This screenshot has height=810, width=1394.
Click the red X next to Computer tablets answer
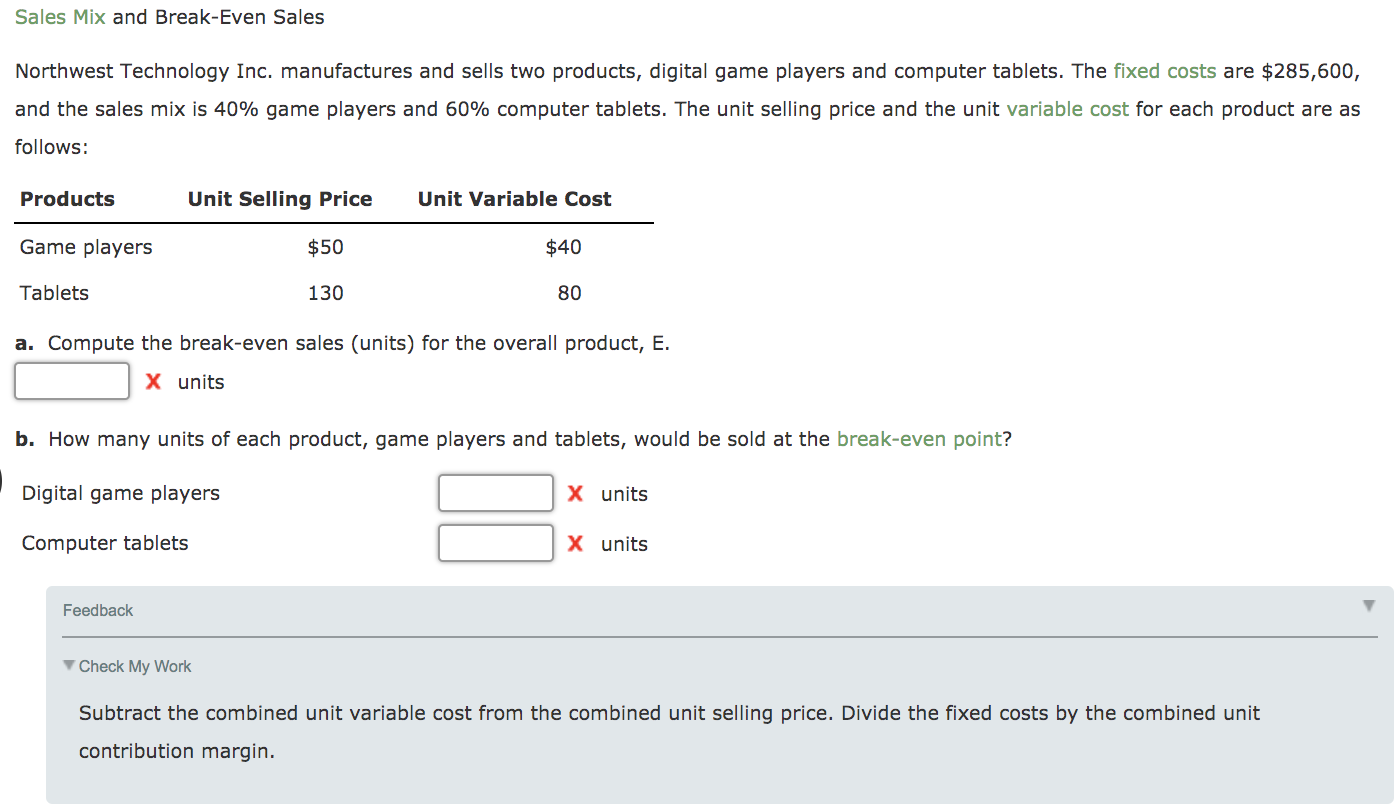tap(576, 543)
